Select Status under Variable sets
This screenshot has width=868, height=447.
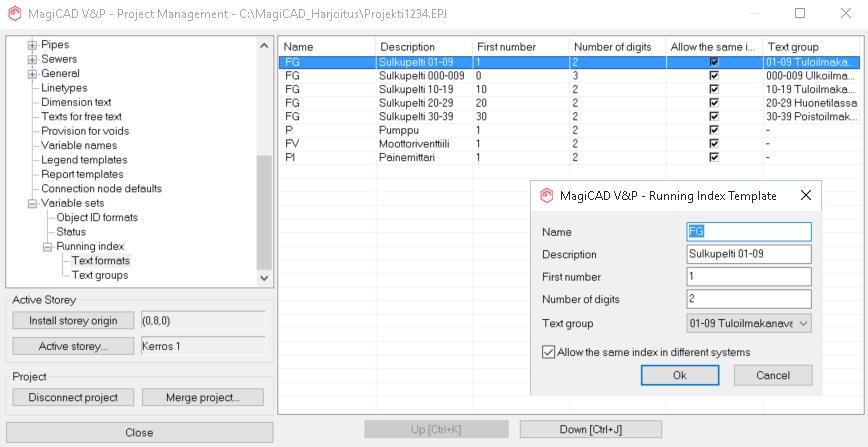coord(71,232)
